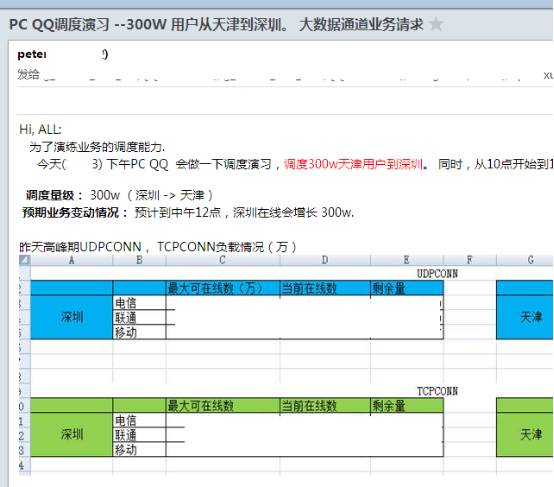Click blue header cell '最大可在线数（万）'
The image size is (554, 487).
click(223, 288)
